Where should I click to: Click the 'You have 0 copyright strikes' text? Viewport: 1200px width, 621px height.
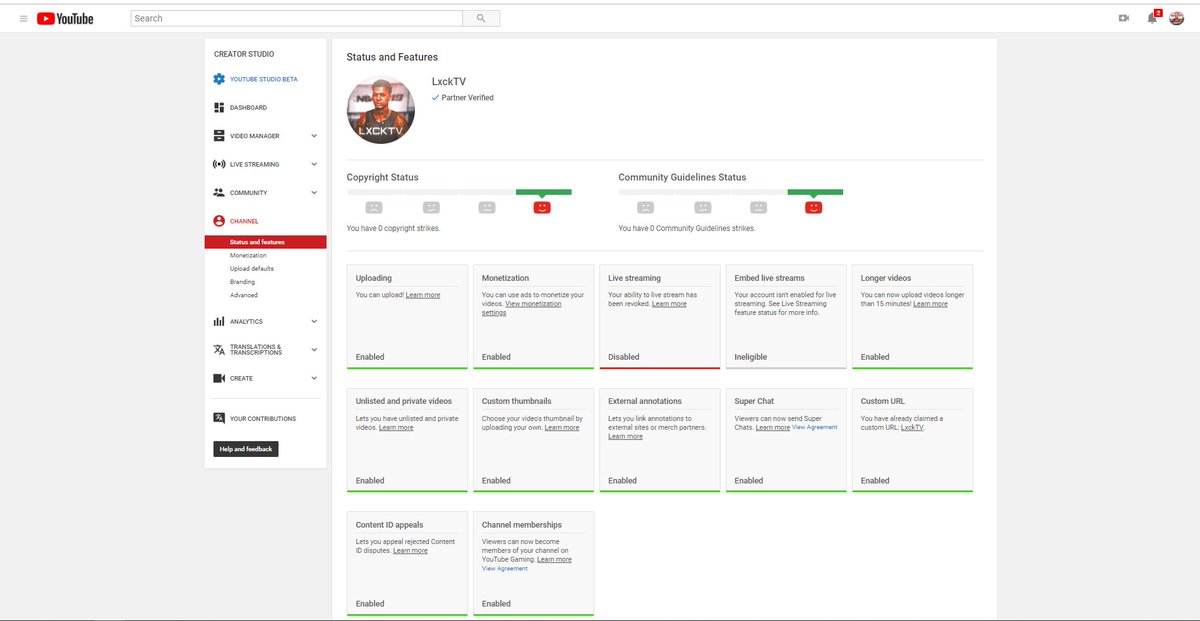tap(393, 228)
